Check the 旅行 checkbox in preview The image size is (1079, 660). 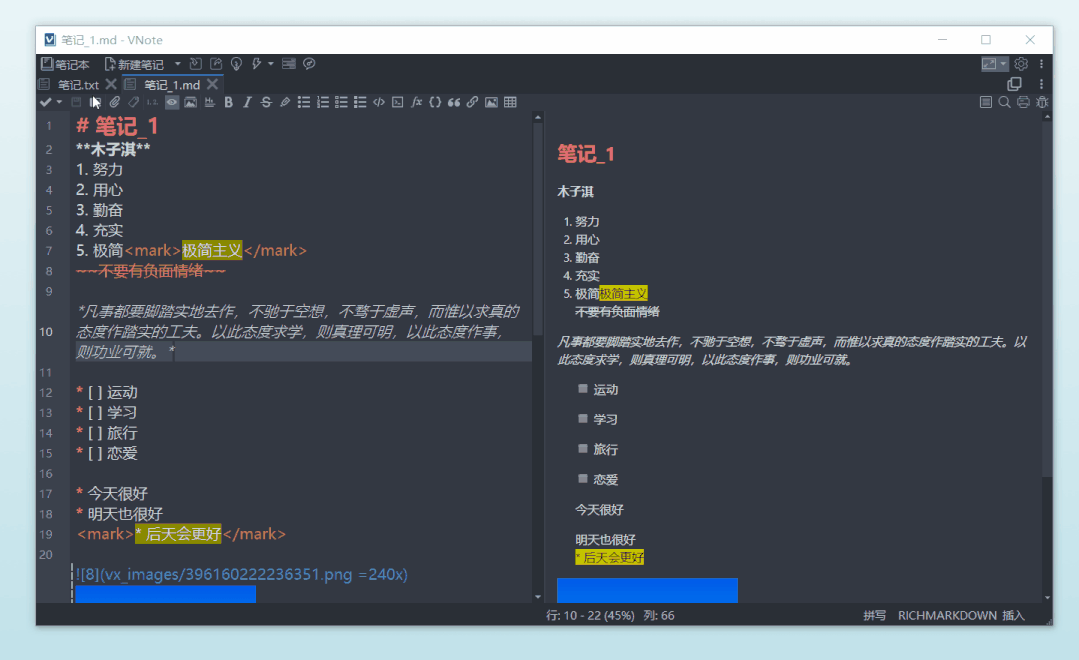click(583, 449)
